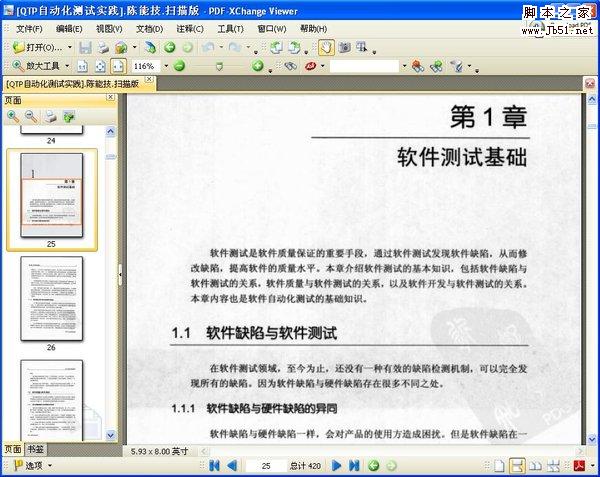This screenshot has height=477, width=600.
Task: Set Fit Page view
Action: point(100,66)
